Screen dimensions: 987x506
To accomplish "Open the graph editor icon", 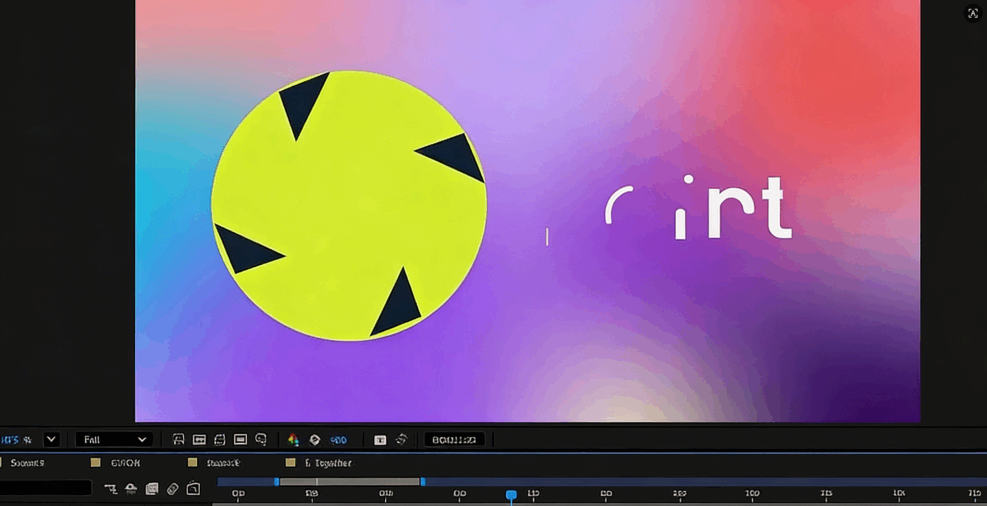I will (x=194, y=489).
